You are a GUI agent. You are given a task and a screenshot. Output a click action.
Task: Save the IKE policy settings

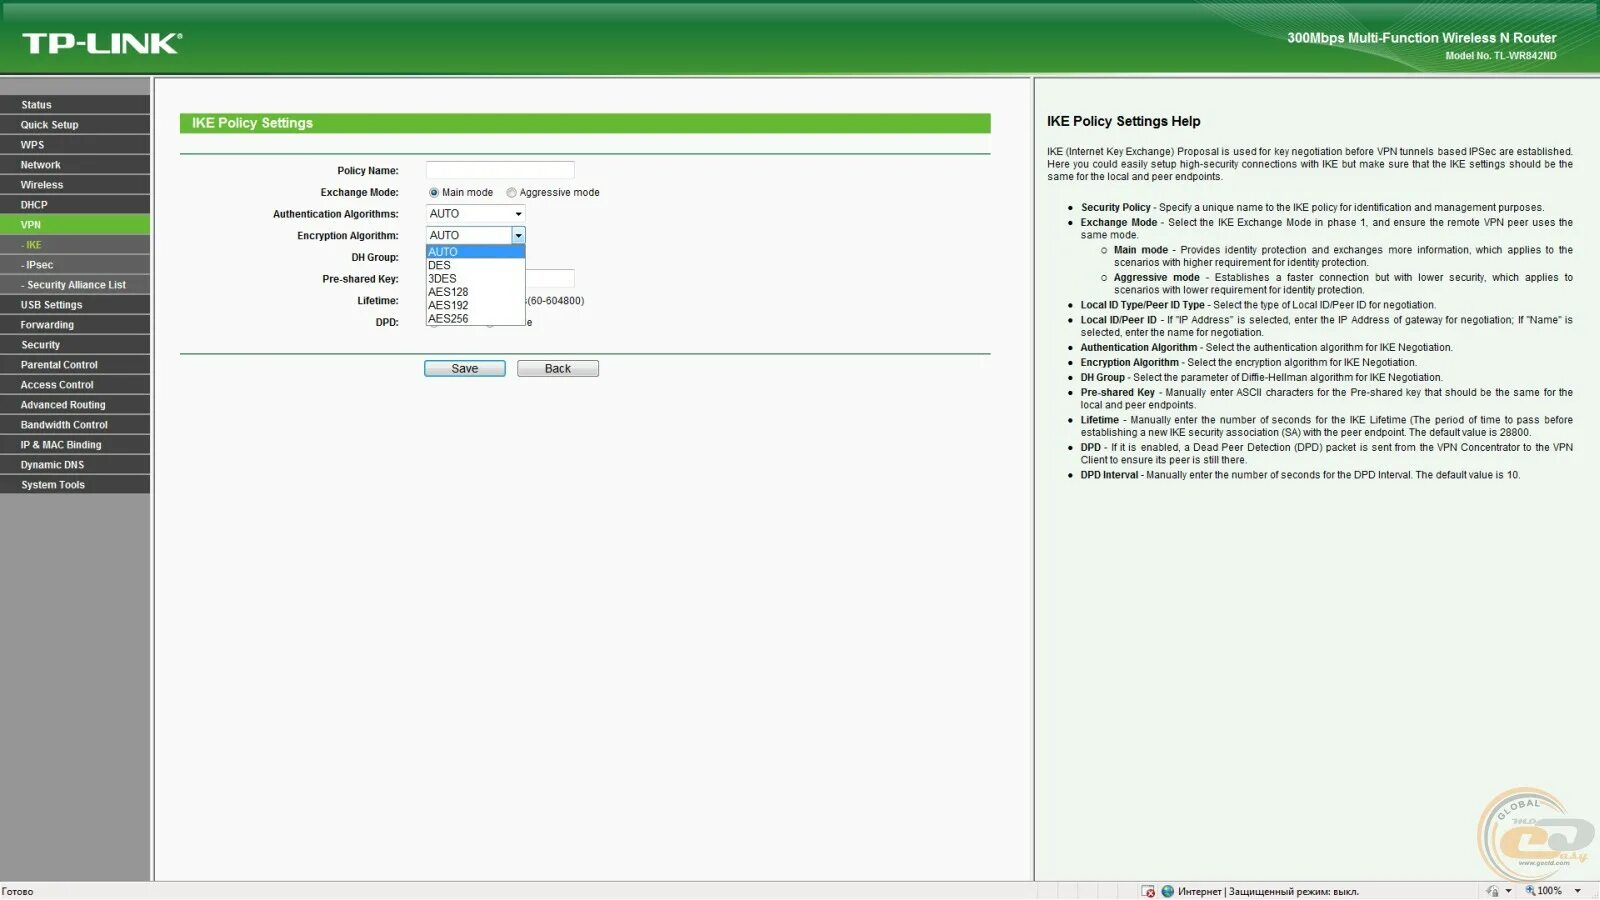click(x=465, y=369)
